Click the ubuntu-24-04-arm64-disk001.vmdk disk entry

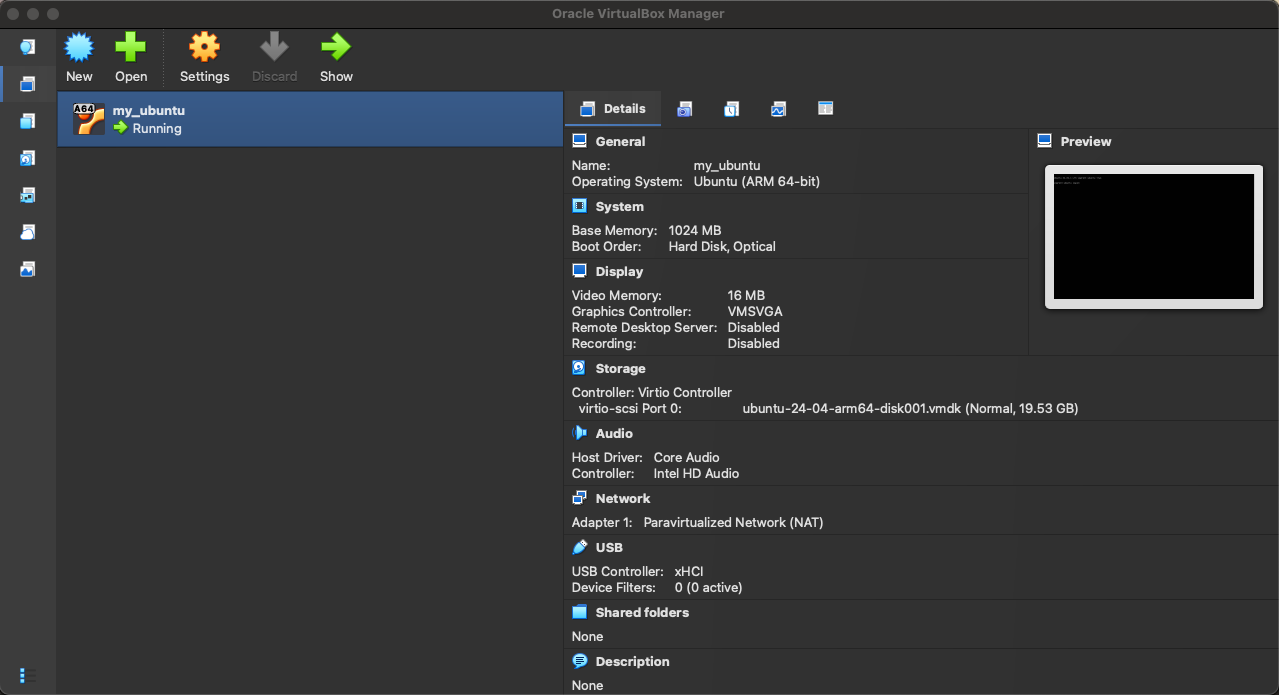coord(910,409)
